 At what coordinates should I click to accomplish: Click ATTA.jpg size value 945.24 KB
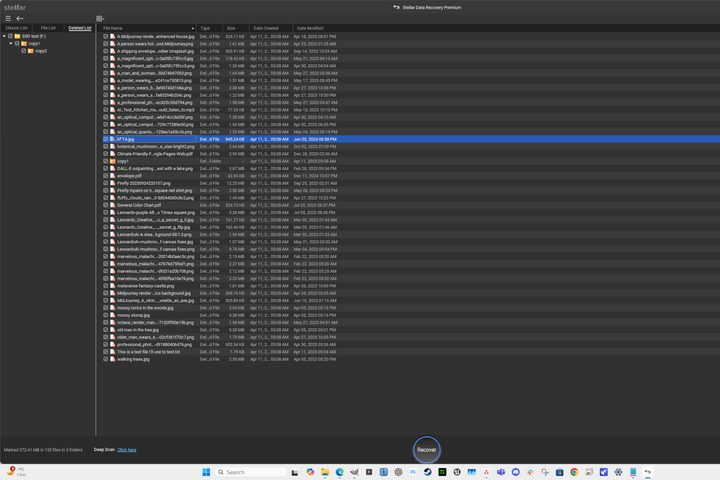235,139
